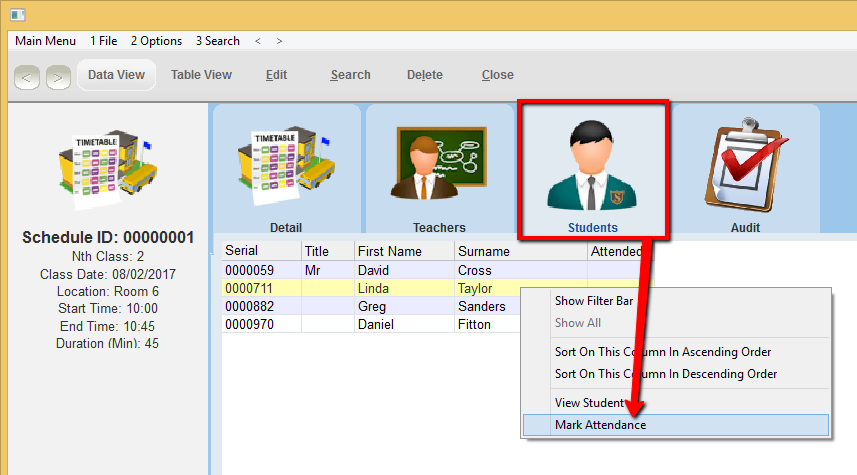
Task: Select the David Cross student row
Action: point(400,270)
